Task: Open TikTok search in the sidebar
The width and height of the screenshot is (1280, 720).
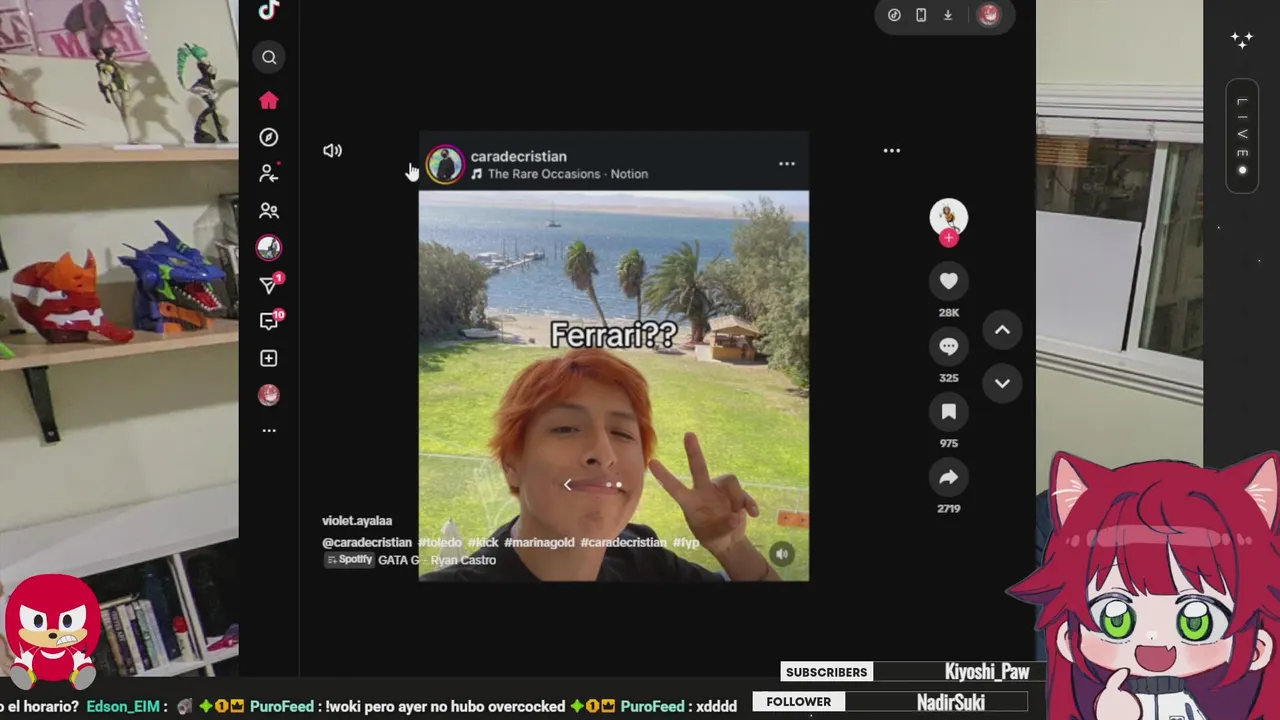Action: point(269,58)
